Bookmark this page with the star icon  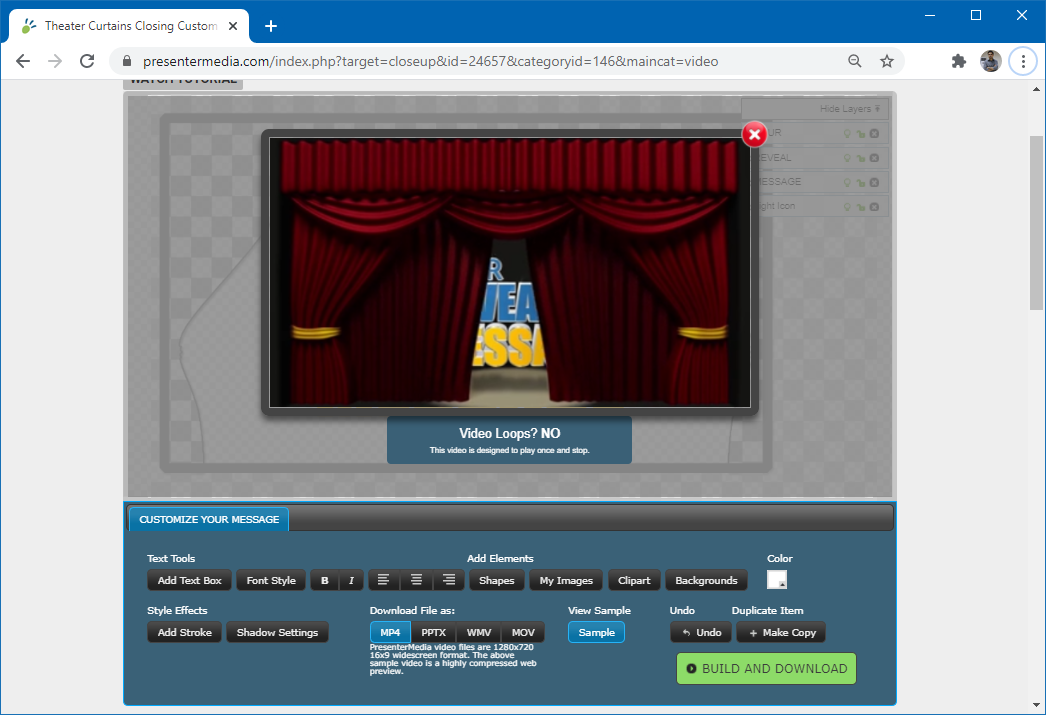(886, 61)
